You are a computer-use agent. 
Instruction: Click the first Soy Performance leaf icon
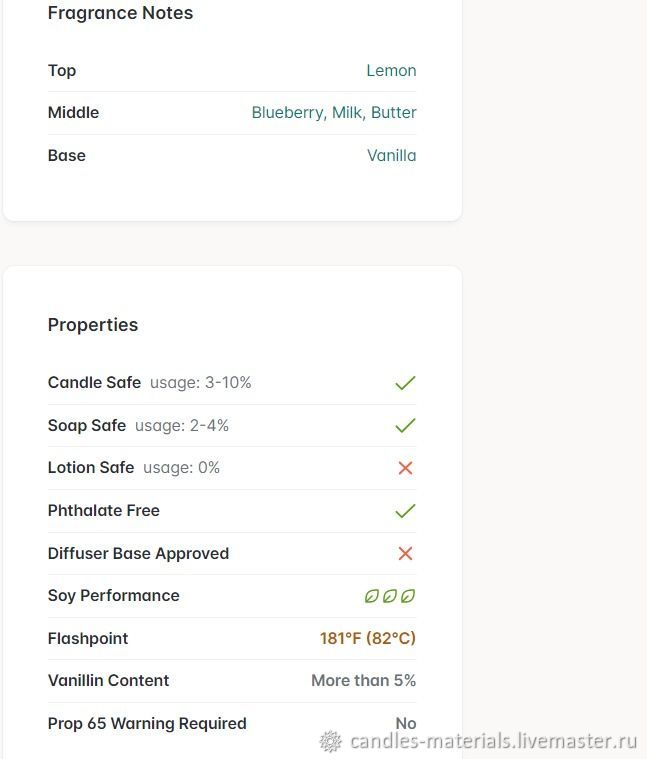[x=371, y=596]
